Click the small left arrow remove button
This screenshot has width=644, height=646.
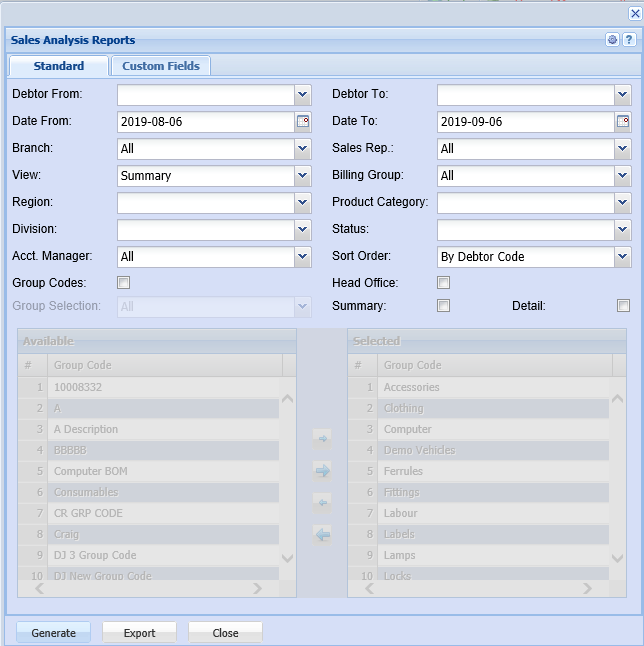tap(322, 502)
